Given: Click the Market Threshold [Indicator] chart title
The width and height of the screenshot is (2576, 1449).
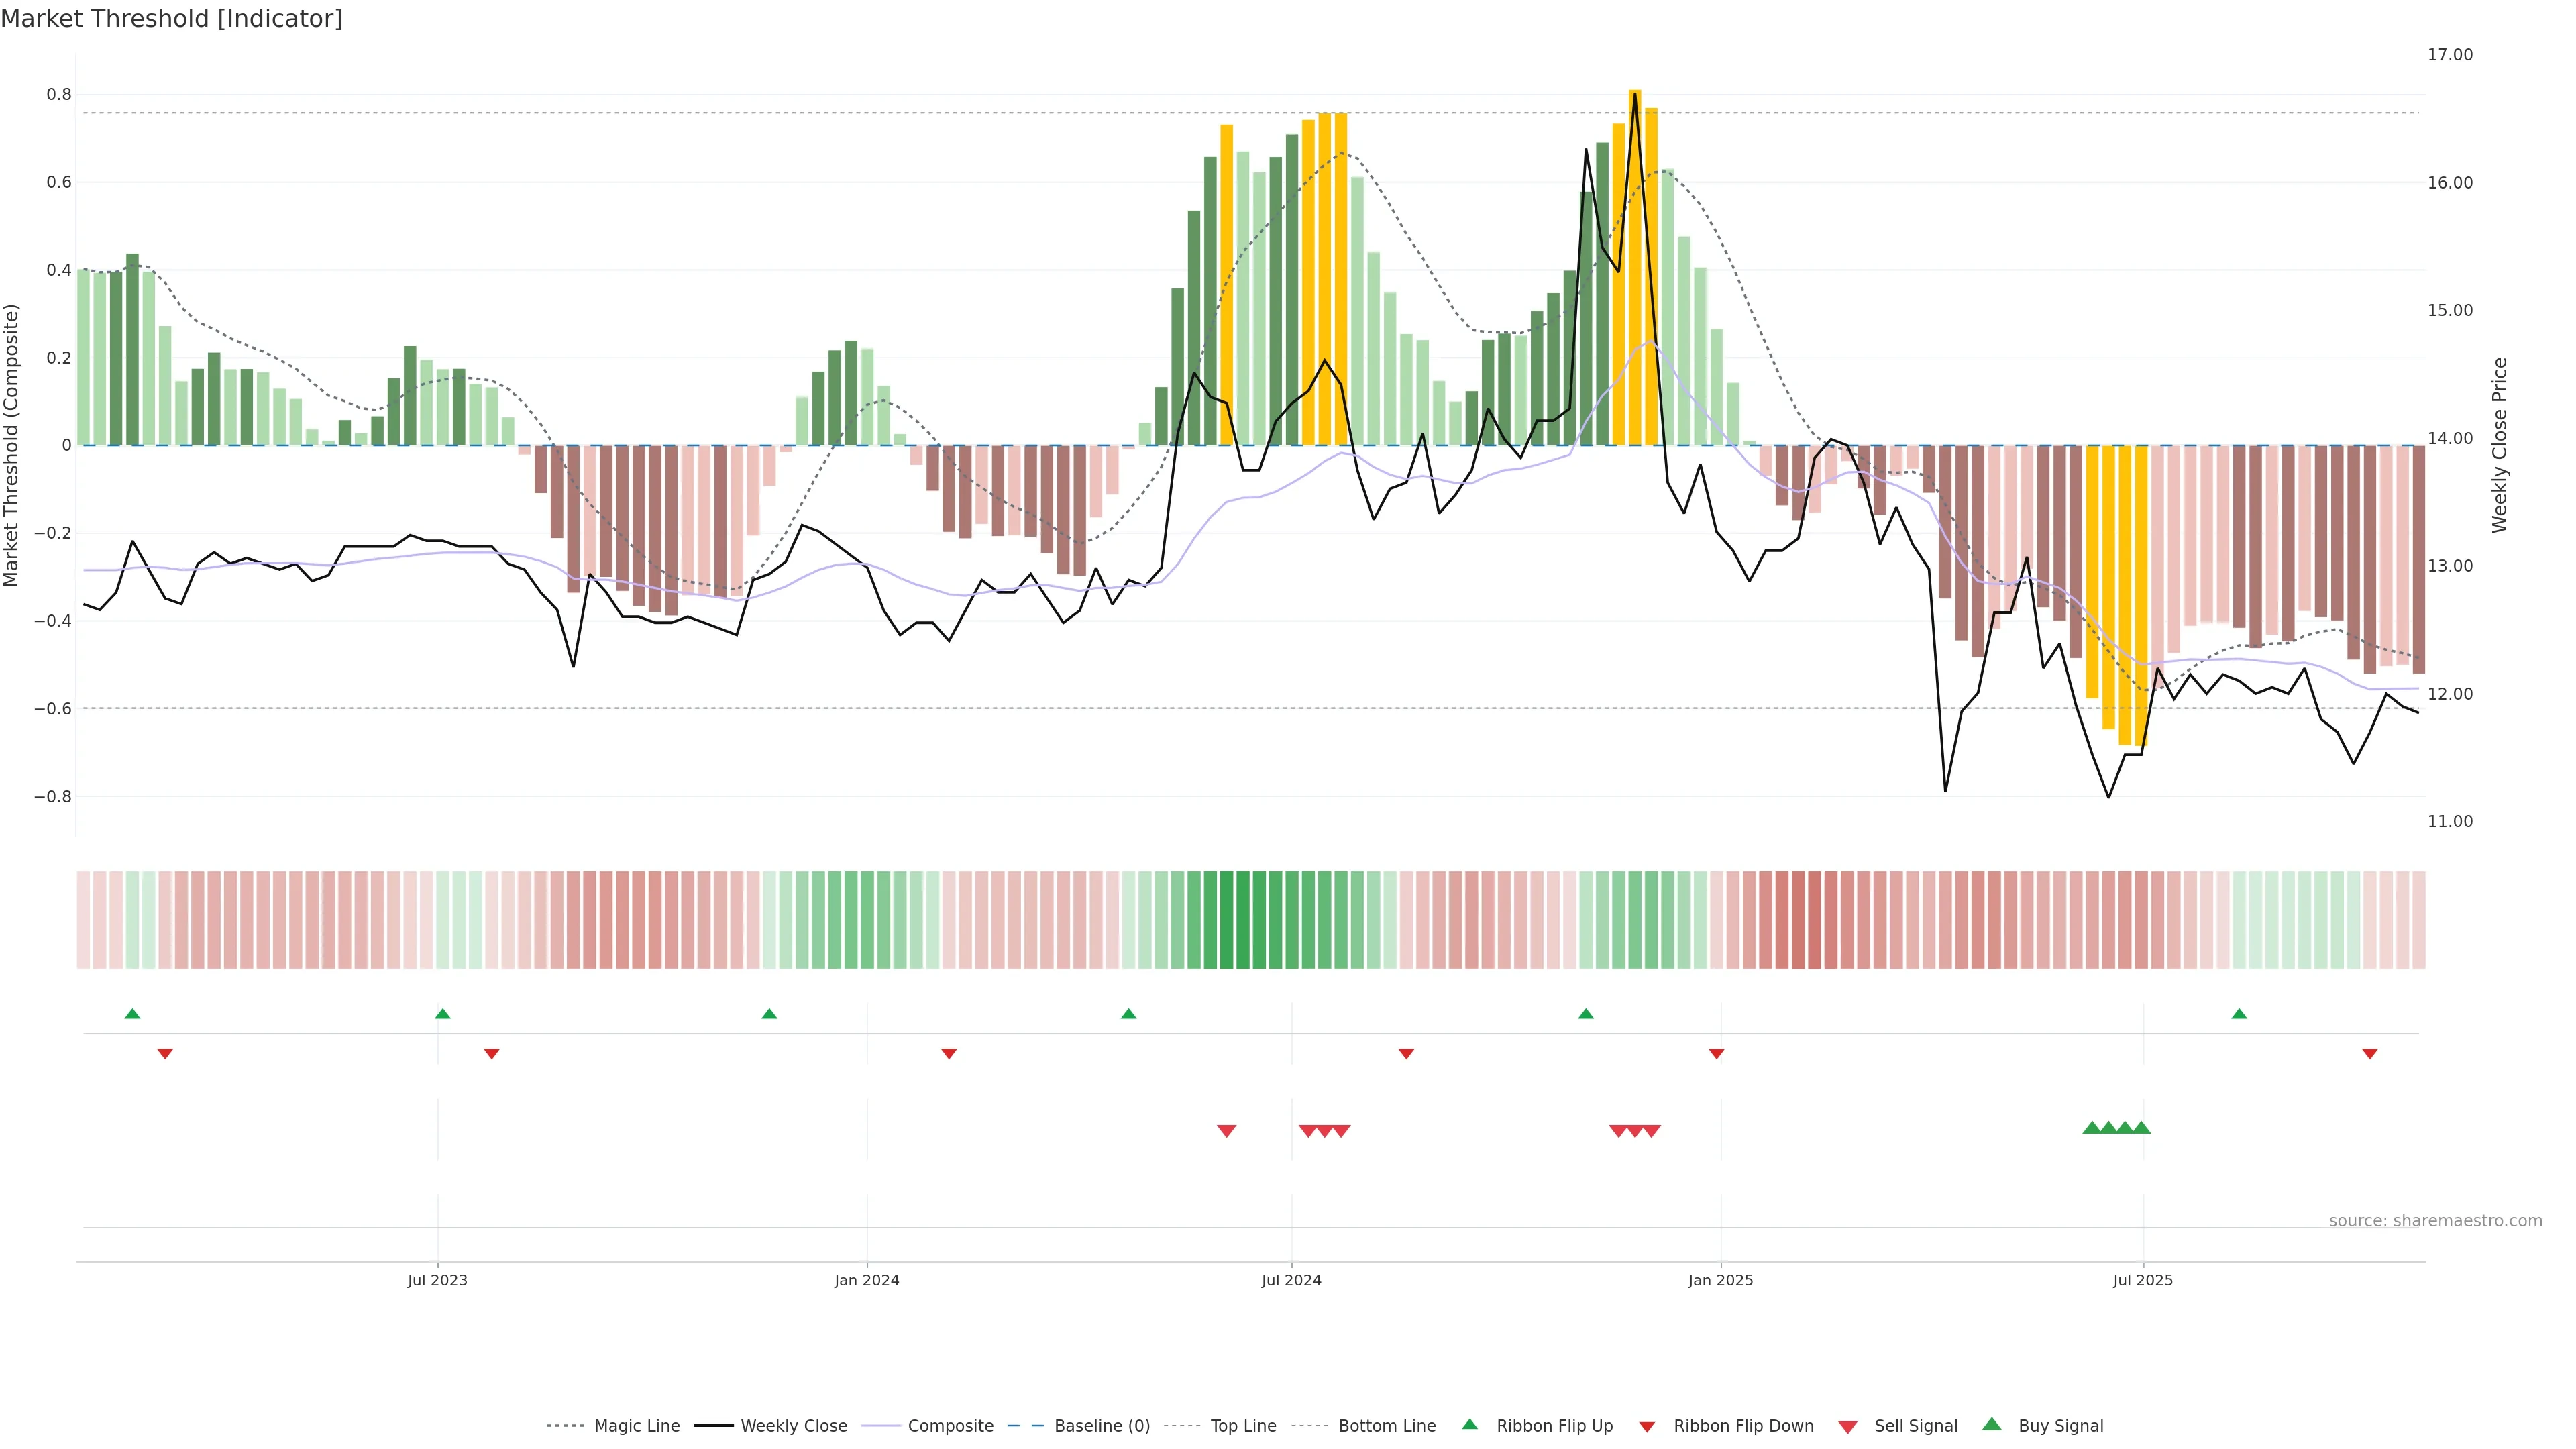Looking at the screenshot, I should coord(171,19).
